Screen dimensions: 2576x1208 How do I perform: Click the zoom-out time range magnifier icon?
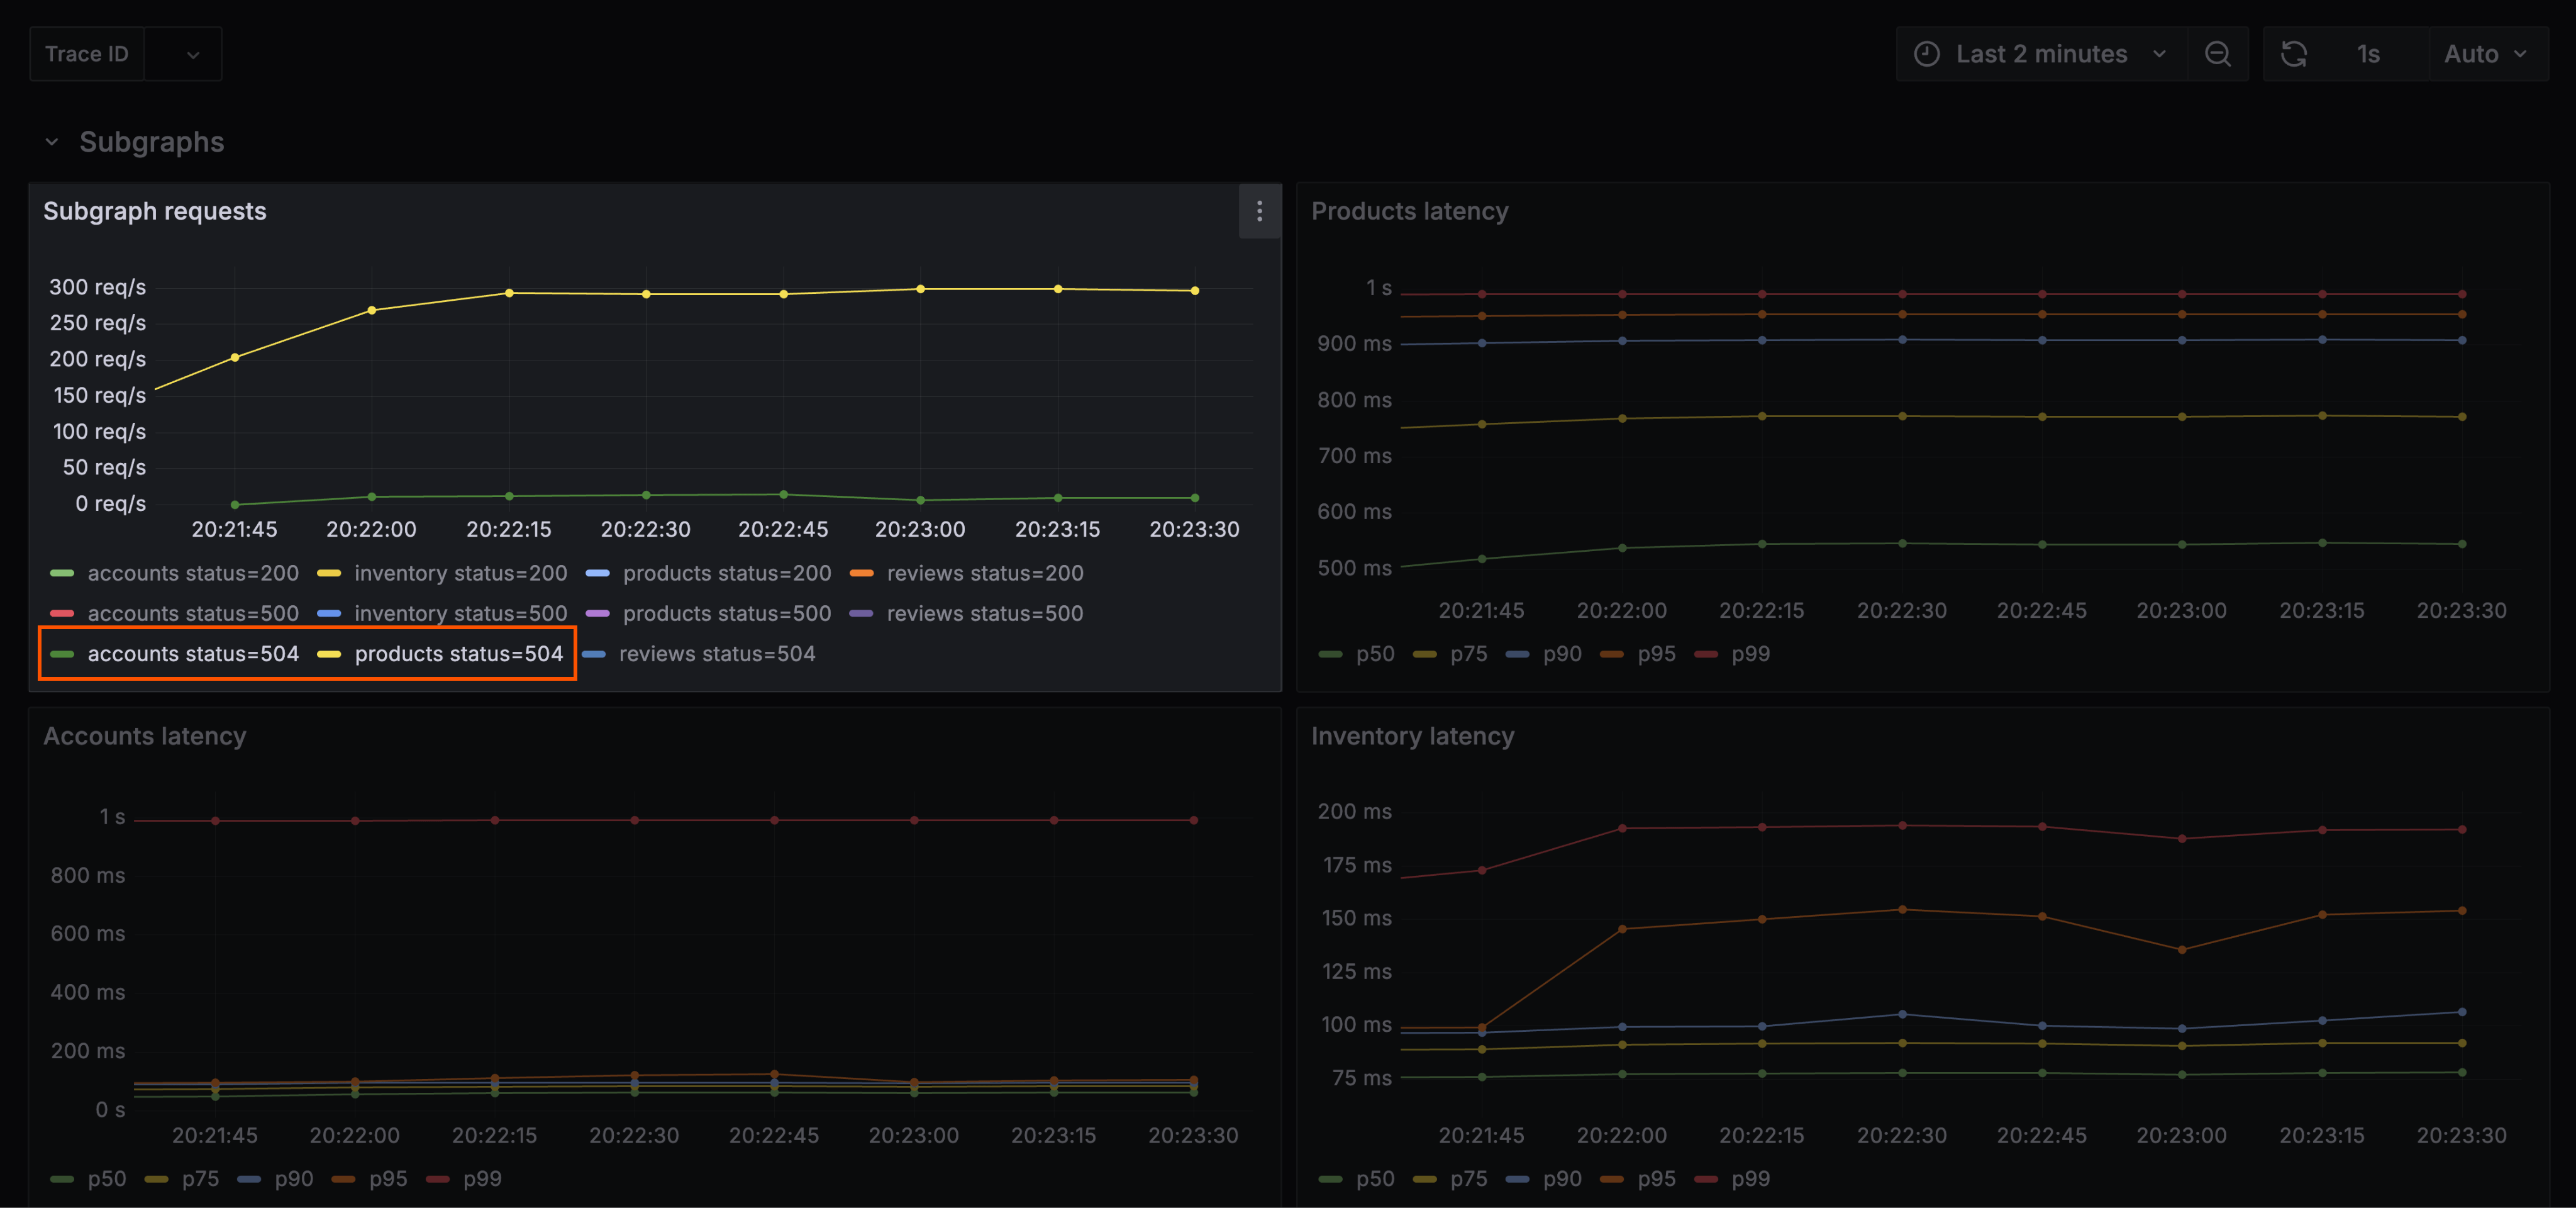coord(2218,54)
